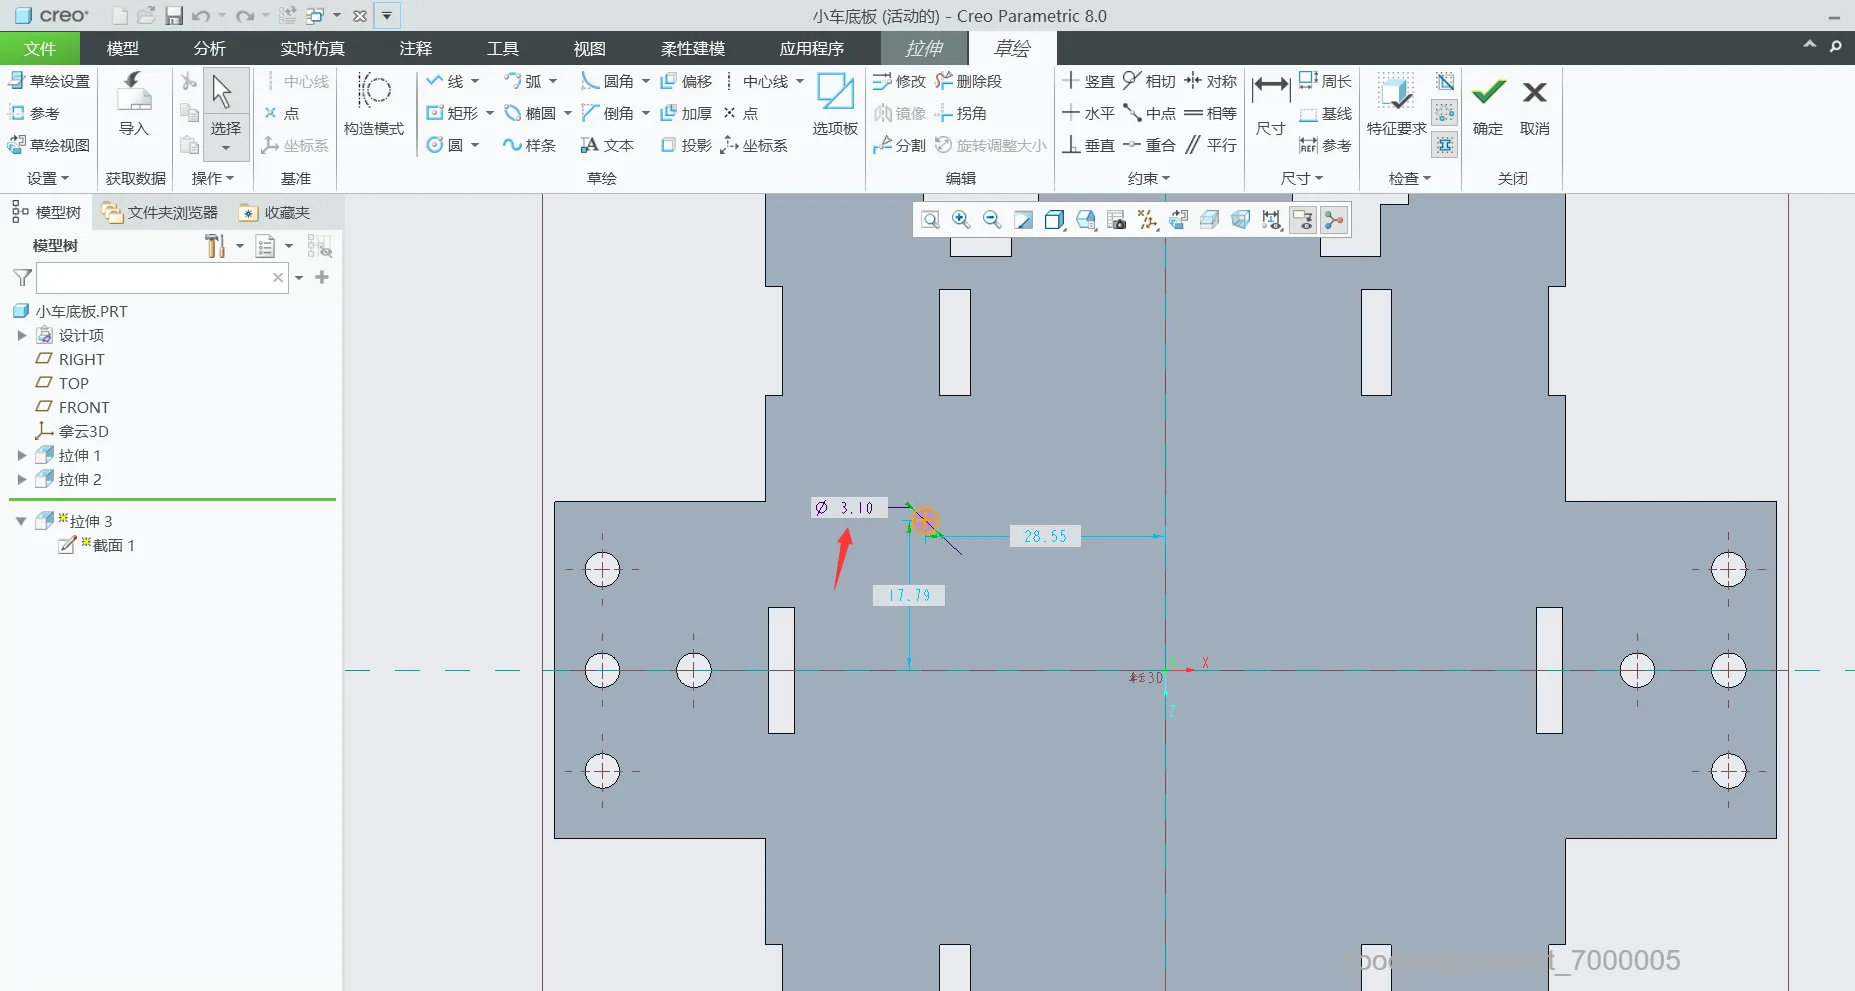Click the Modify (修改) tool
Viewport: 1855px width, 991px height.
[x=899, y=81]
